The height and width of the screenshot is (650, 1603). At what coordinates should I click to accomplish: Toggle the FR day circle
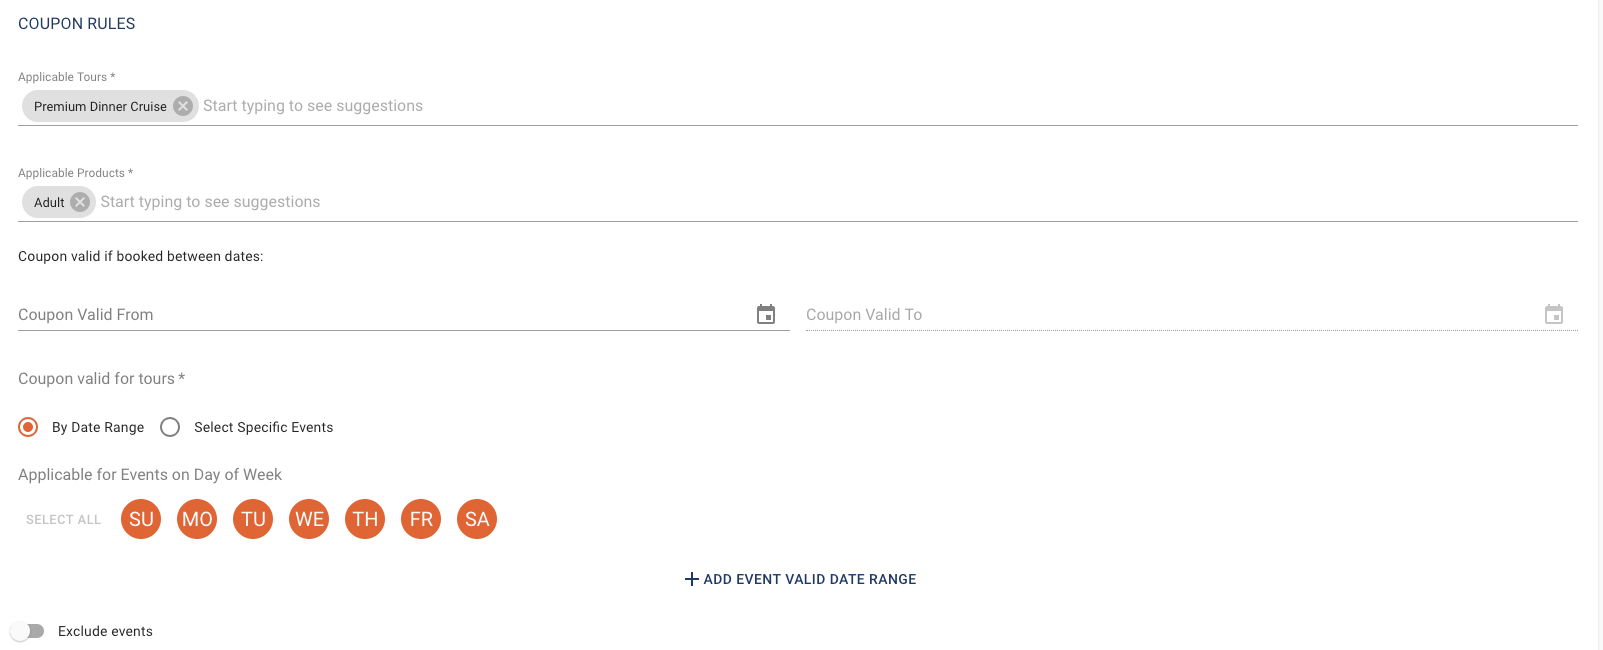pos(421,519)
